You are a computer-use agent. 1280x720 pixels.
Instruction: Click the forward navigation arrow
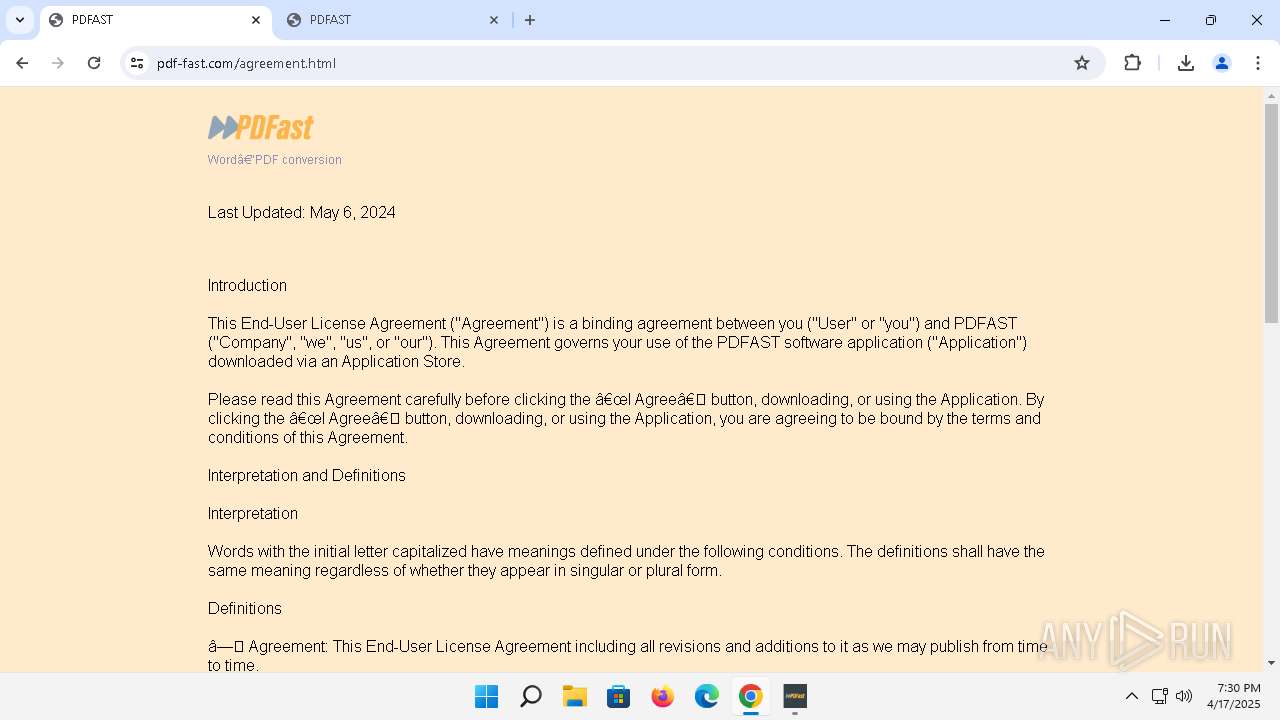tap(58, 63)
